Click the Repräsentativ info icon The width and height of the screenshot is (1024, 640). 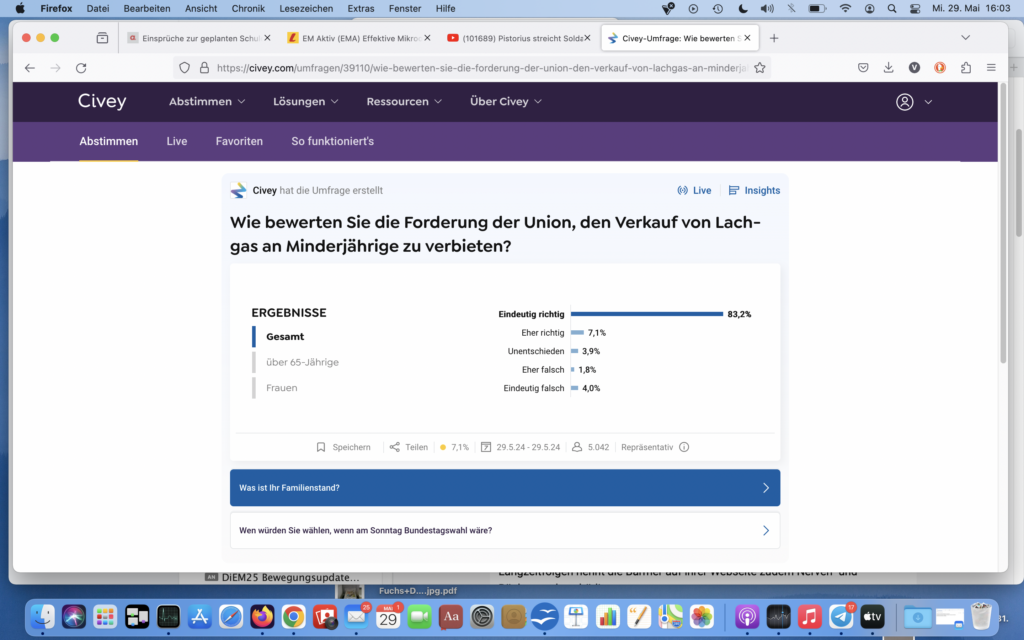[x=684, y=447]
